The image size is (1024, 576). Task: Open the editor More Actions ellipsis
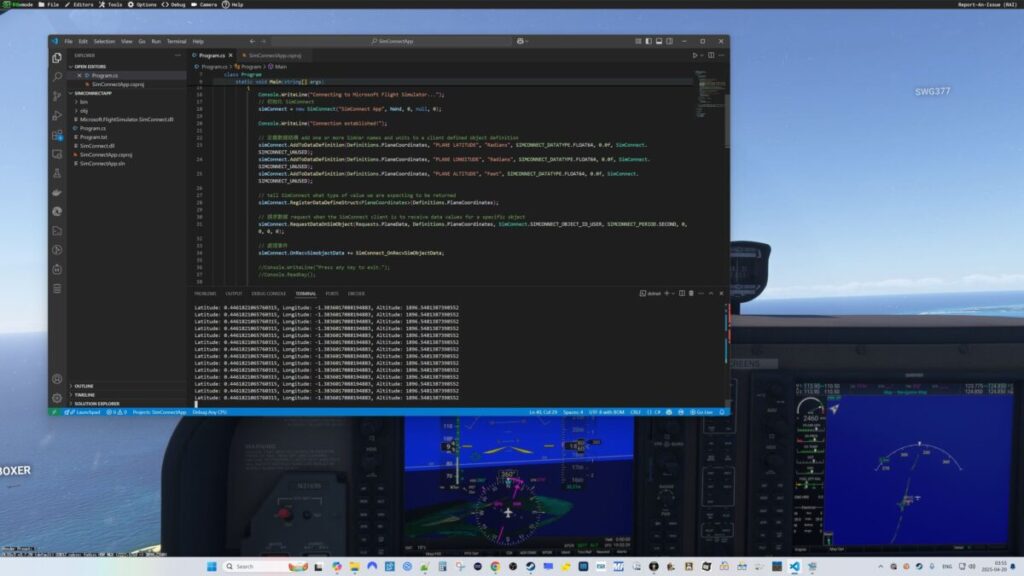721,56
